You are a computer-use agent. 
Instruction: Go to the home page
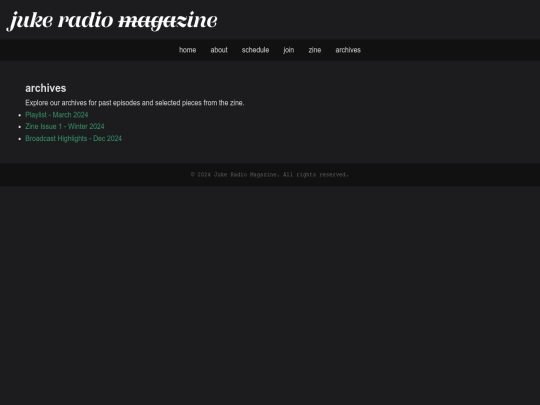tap(187, 50)
